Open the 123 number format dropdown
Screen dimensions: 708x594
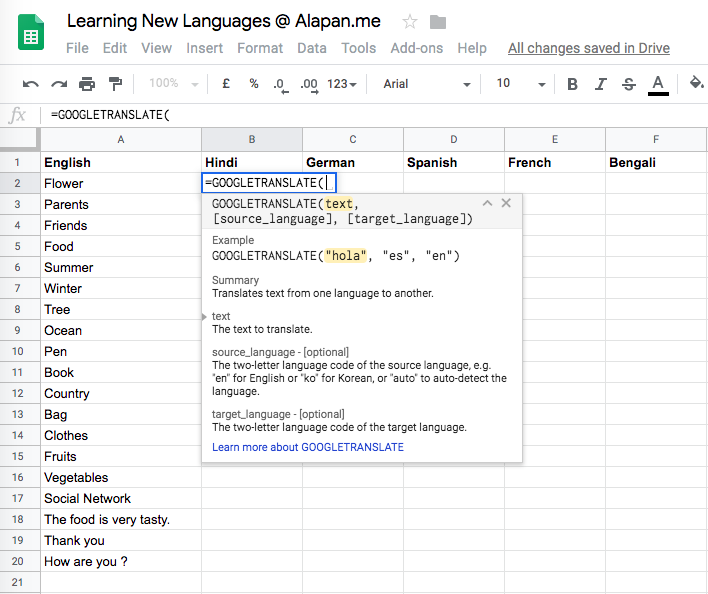pos(342,84)
